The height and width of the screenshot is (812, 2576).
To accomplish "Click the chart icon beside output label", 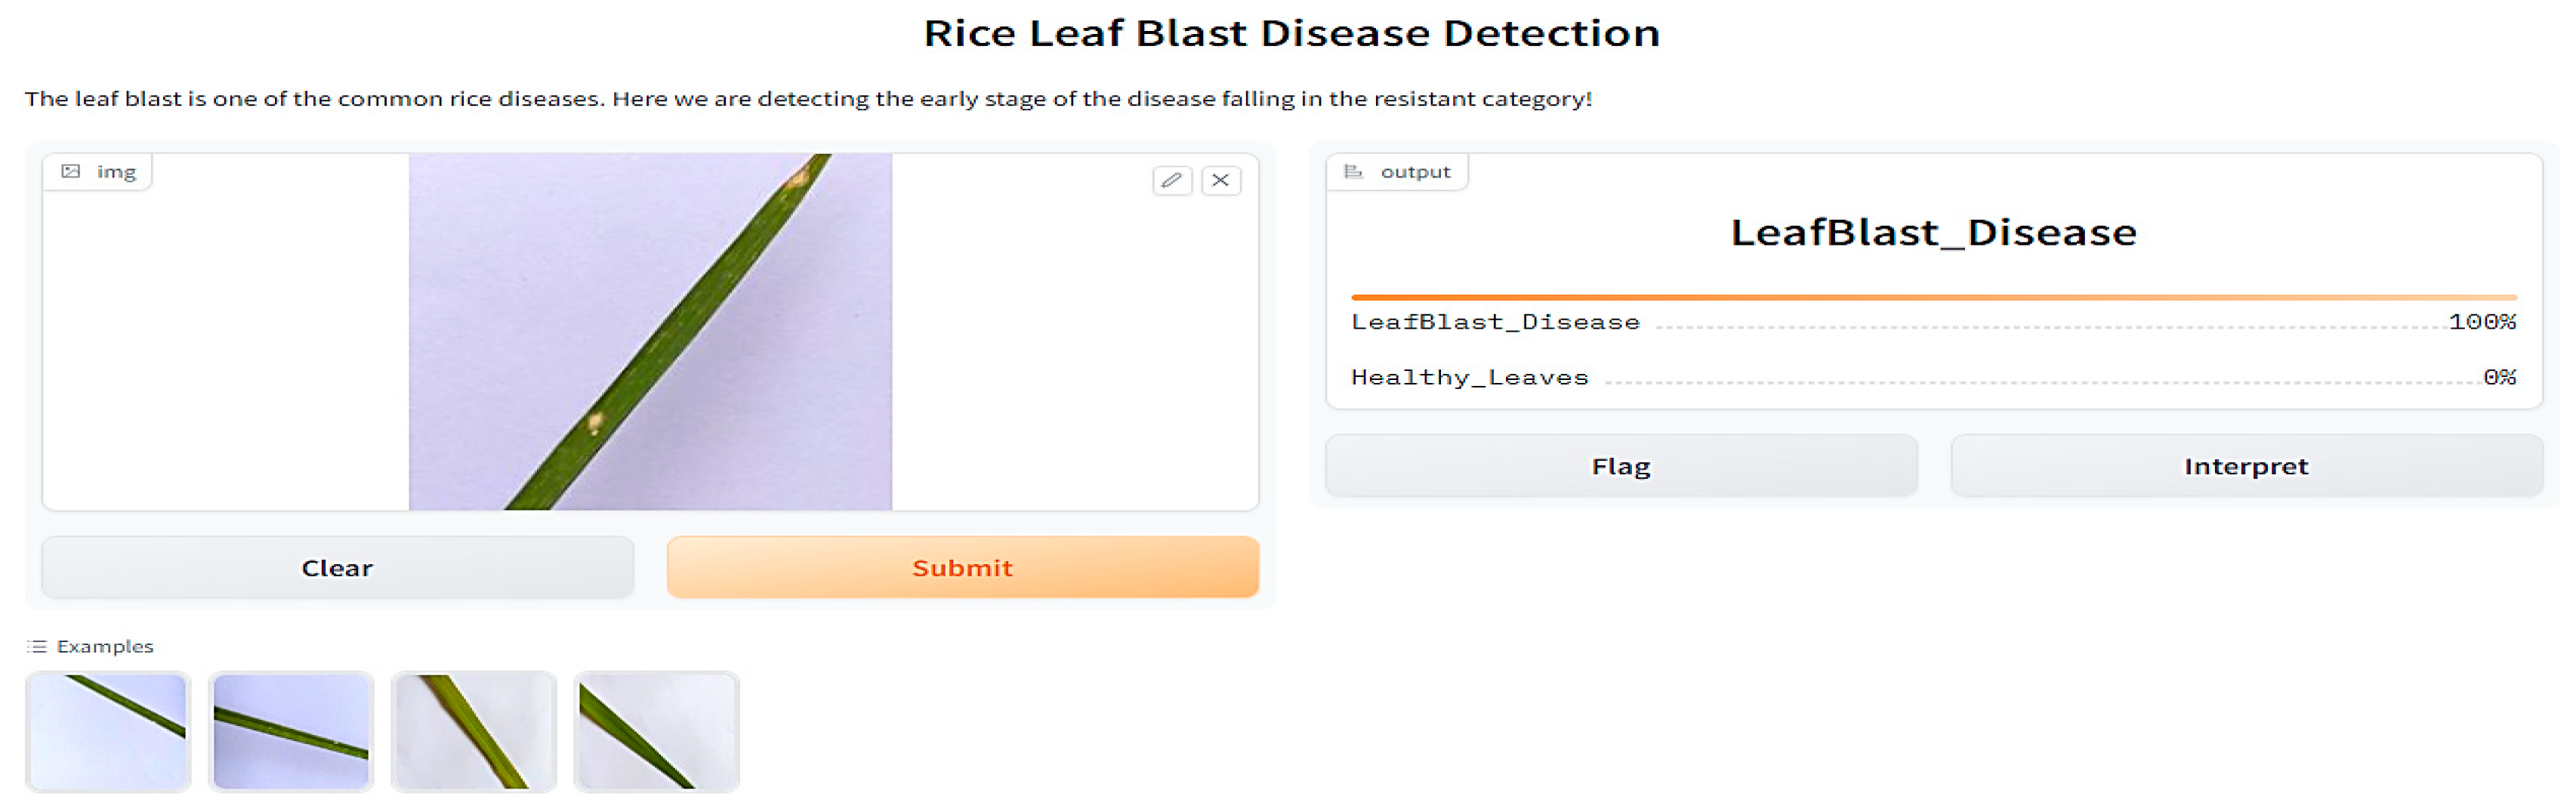I will point(1353,171).
